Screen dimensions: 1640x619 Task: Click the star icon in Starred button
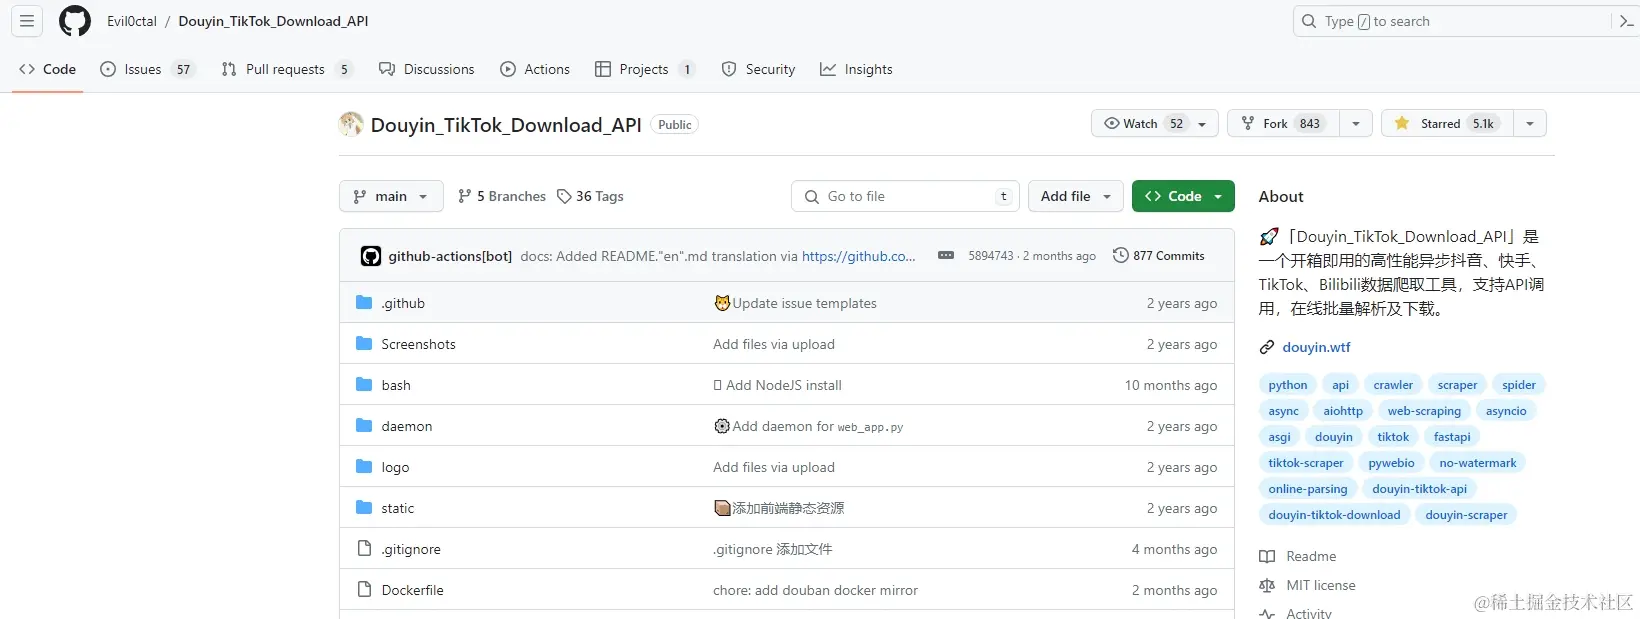[1402, 123]
